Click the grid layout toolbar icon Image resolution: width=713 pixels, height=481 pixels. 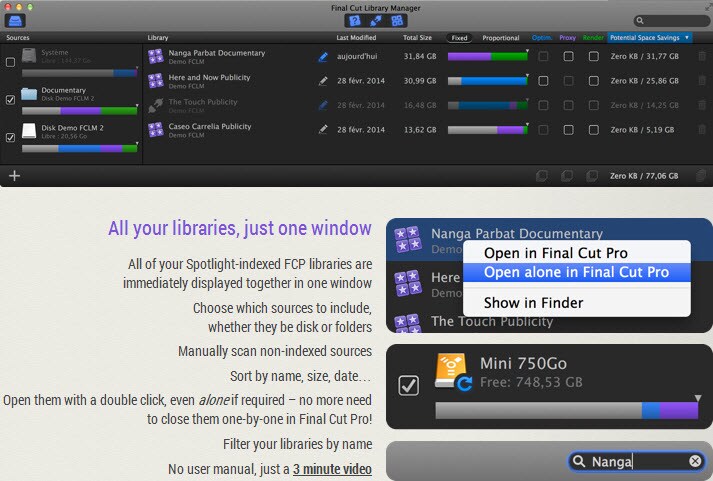(397, 21)
